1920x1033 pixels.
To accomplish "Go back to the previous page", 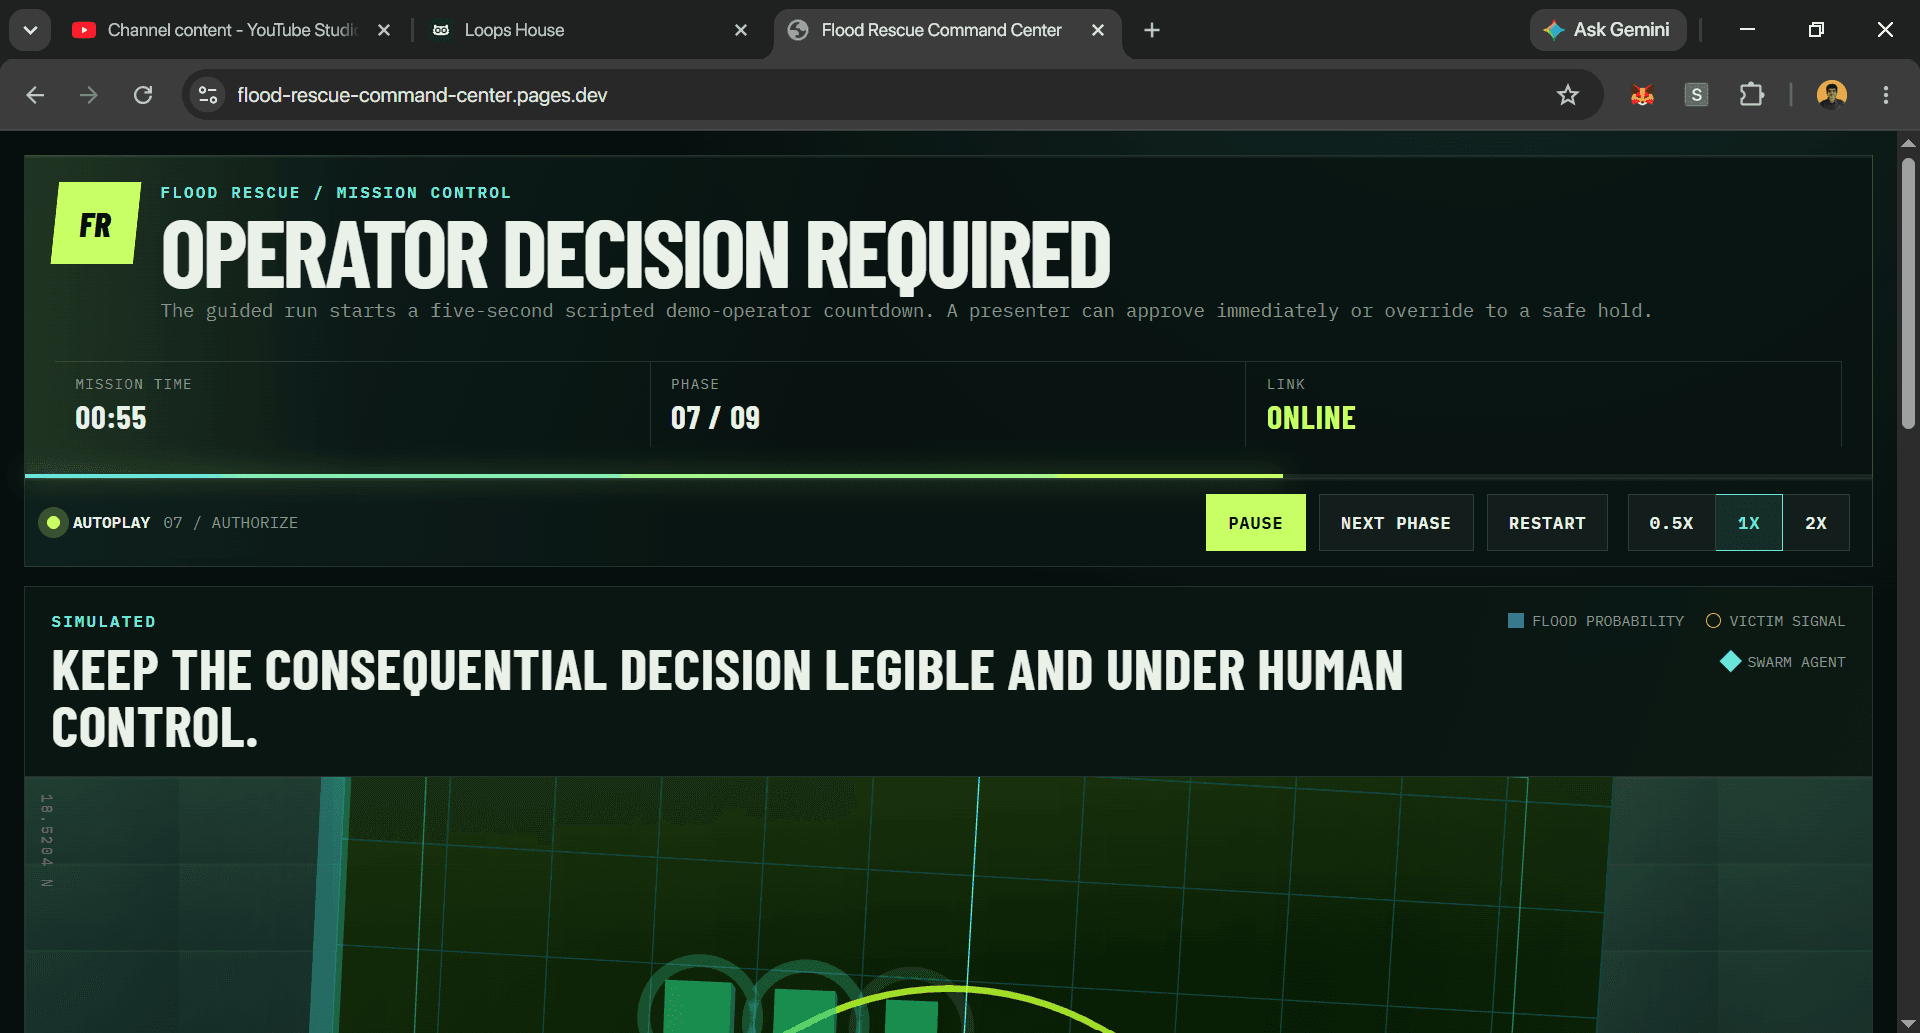I will tap(35, 95).
